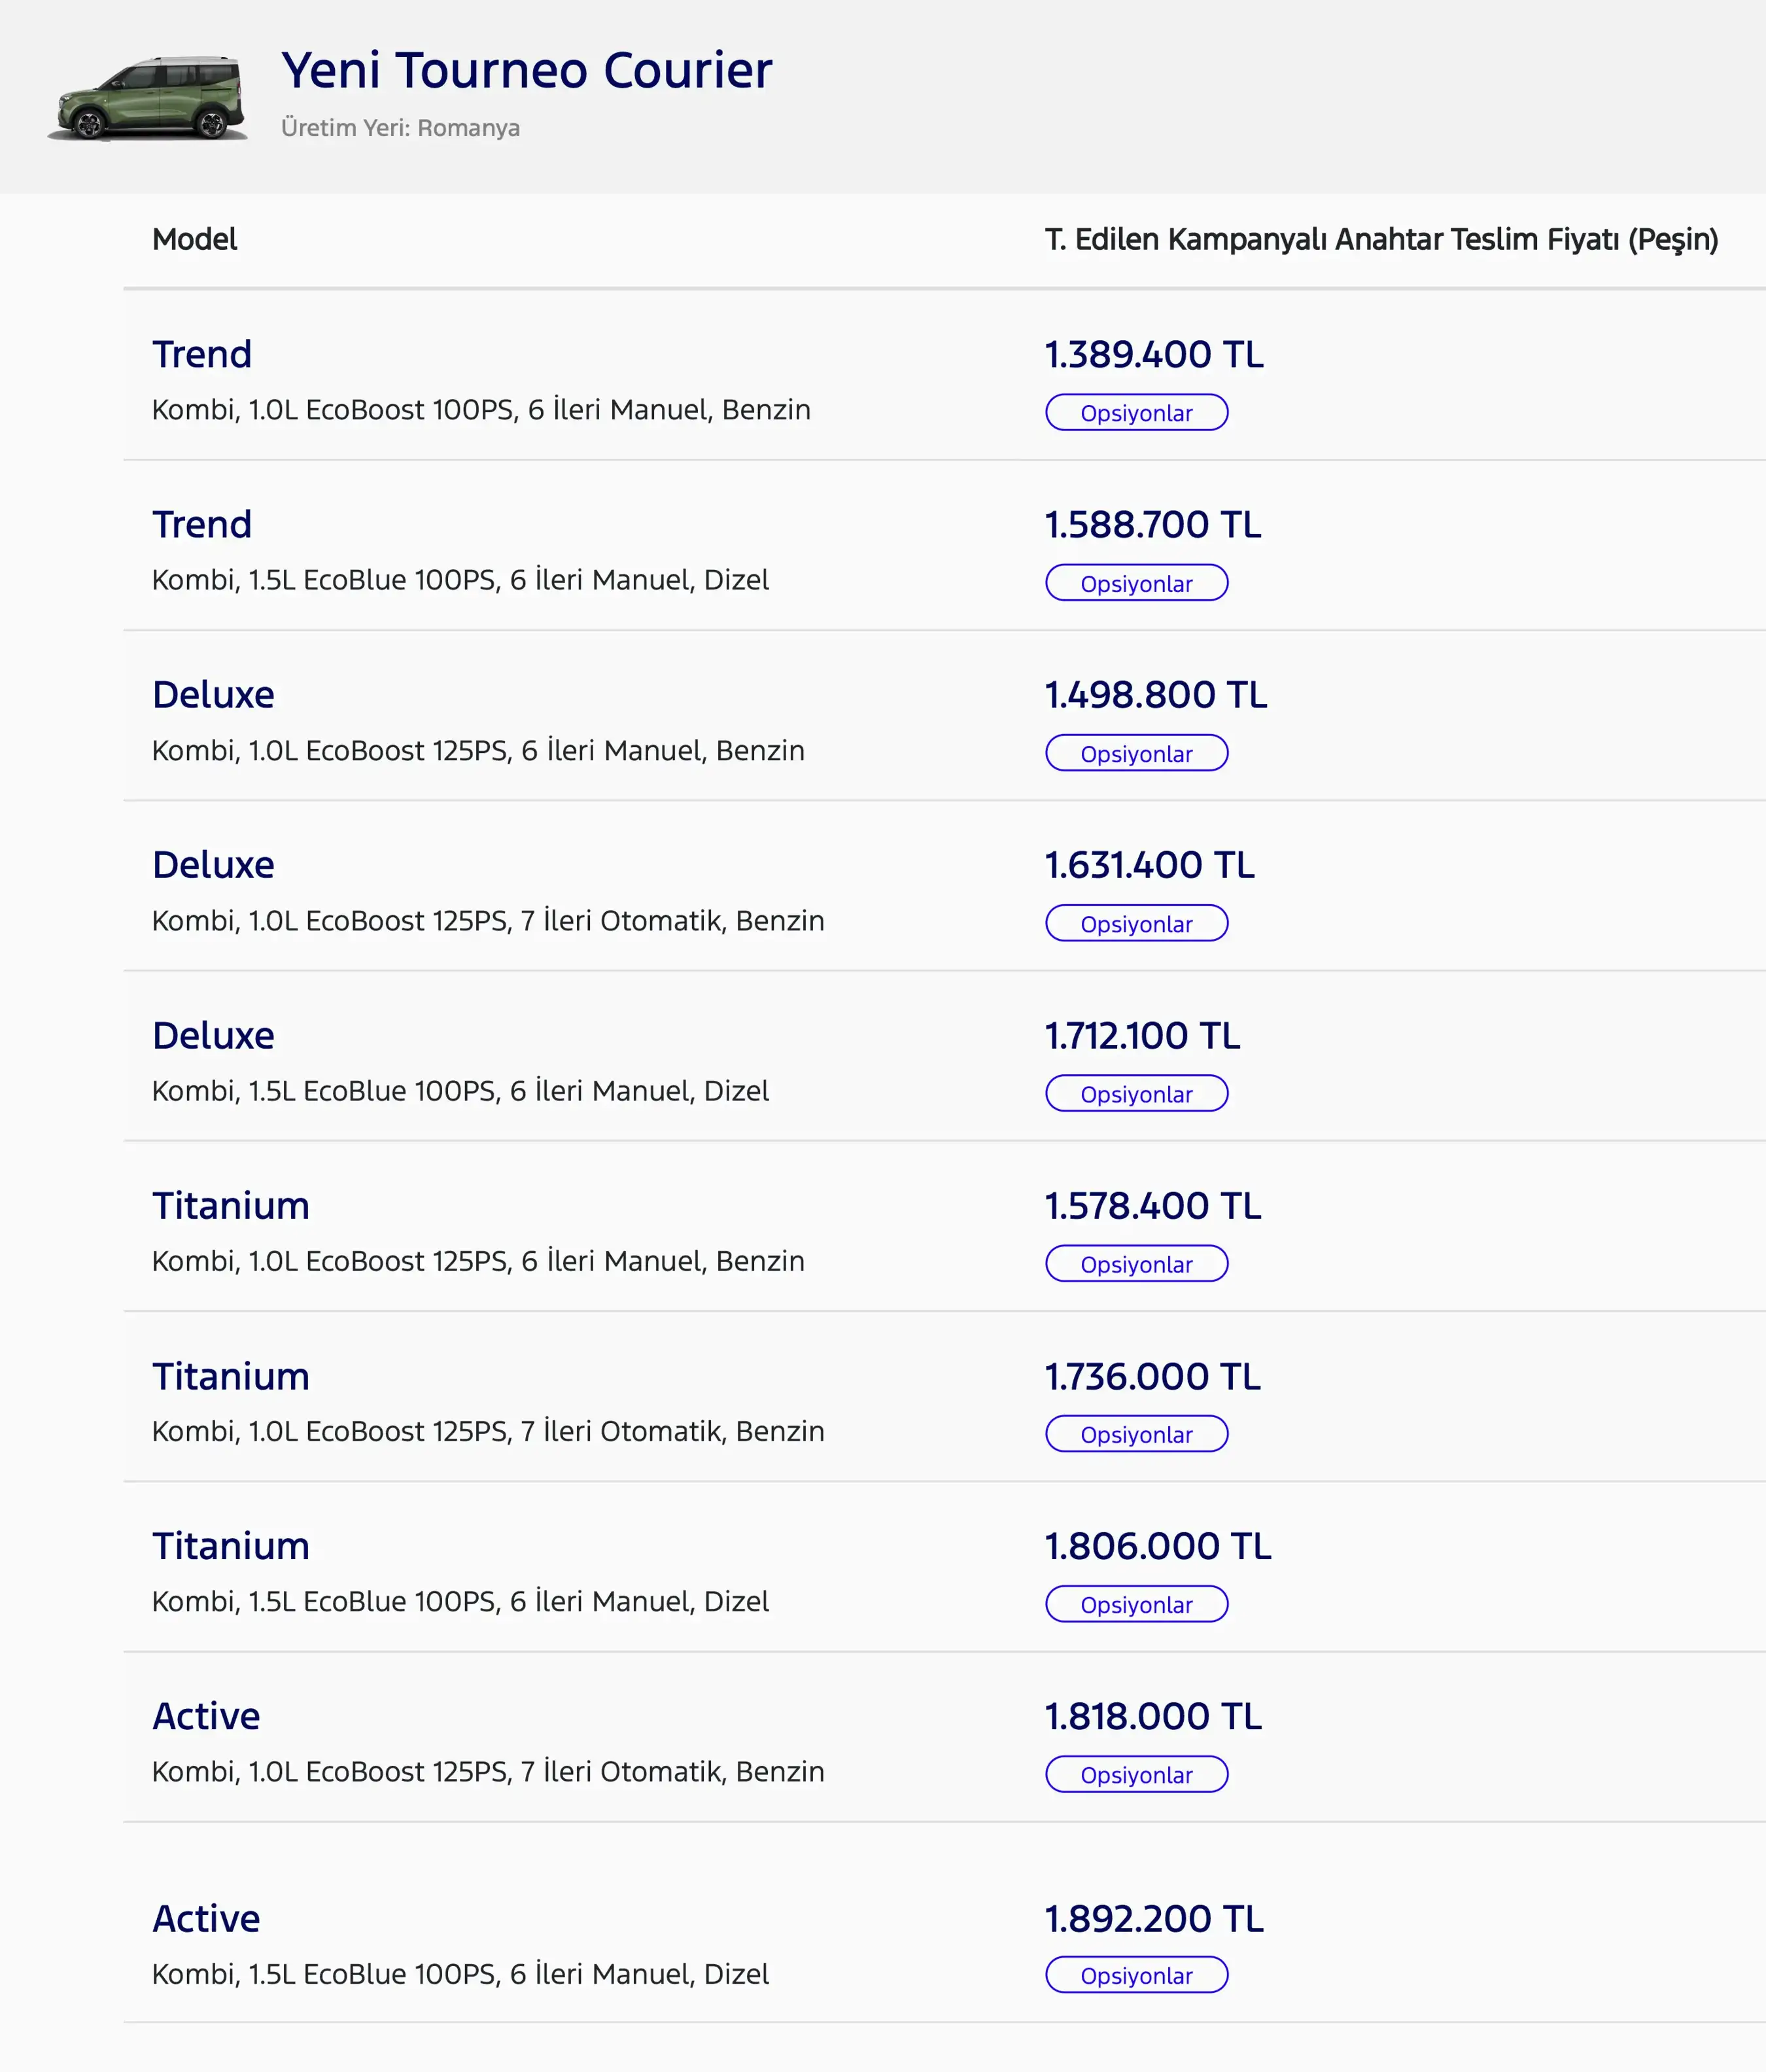Image resolution: width=1766 pixels, height=2072 pixels.
Task: View Opsiyonlar for Deluxe 1.712.100 TL
Action: click(x=1136, y=1093)
